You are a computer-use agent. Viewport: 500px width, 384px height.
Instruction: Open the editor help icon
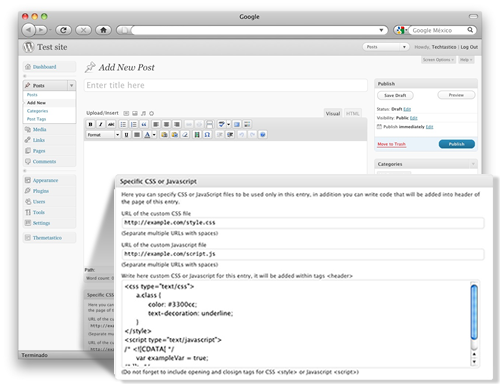tap(263, 135)
